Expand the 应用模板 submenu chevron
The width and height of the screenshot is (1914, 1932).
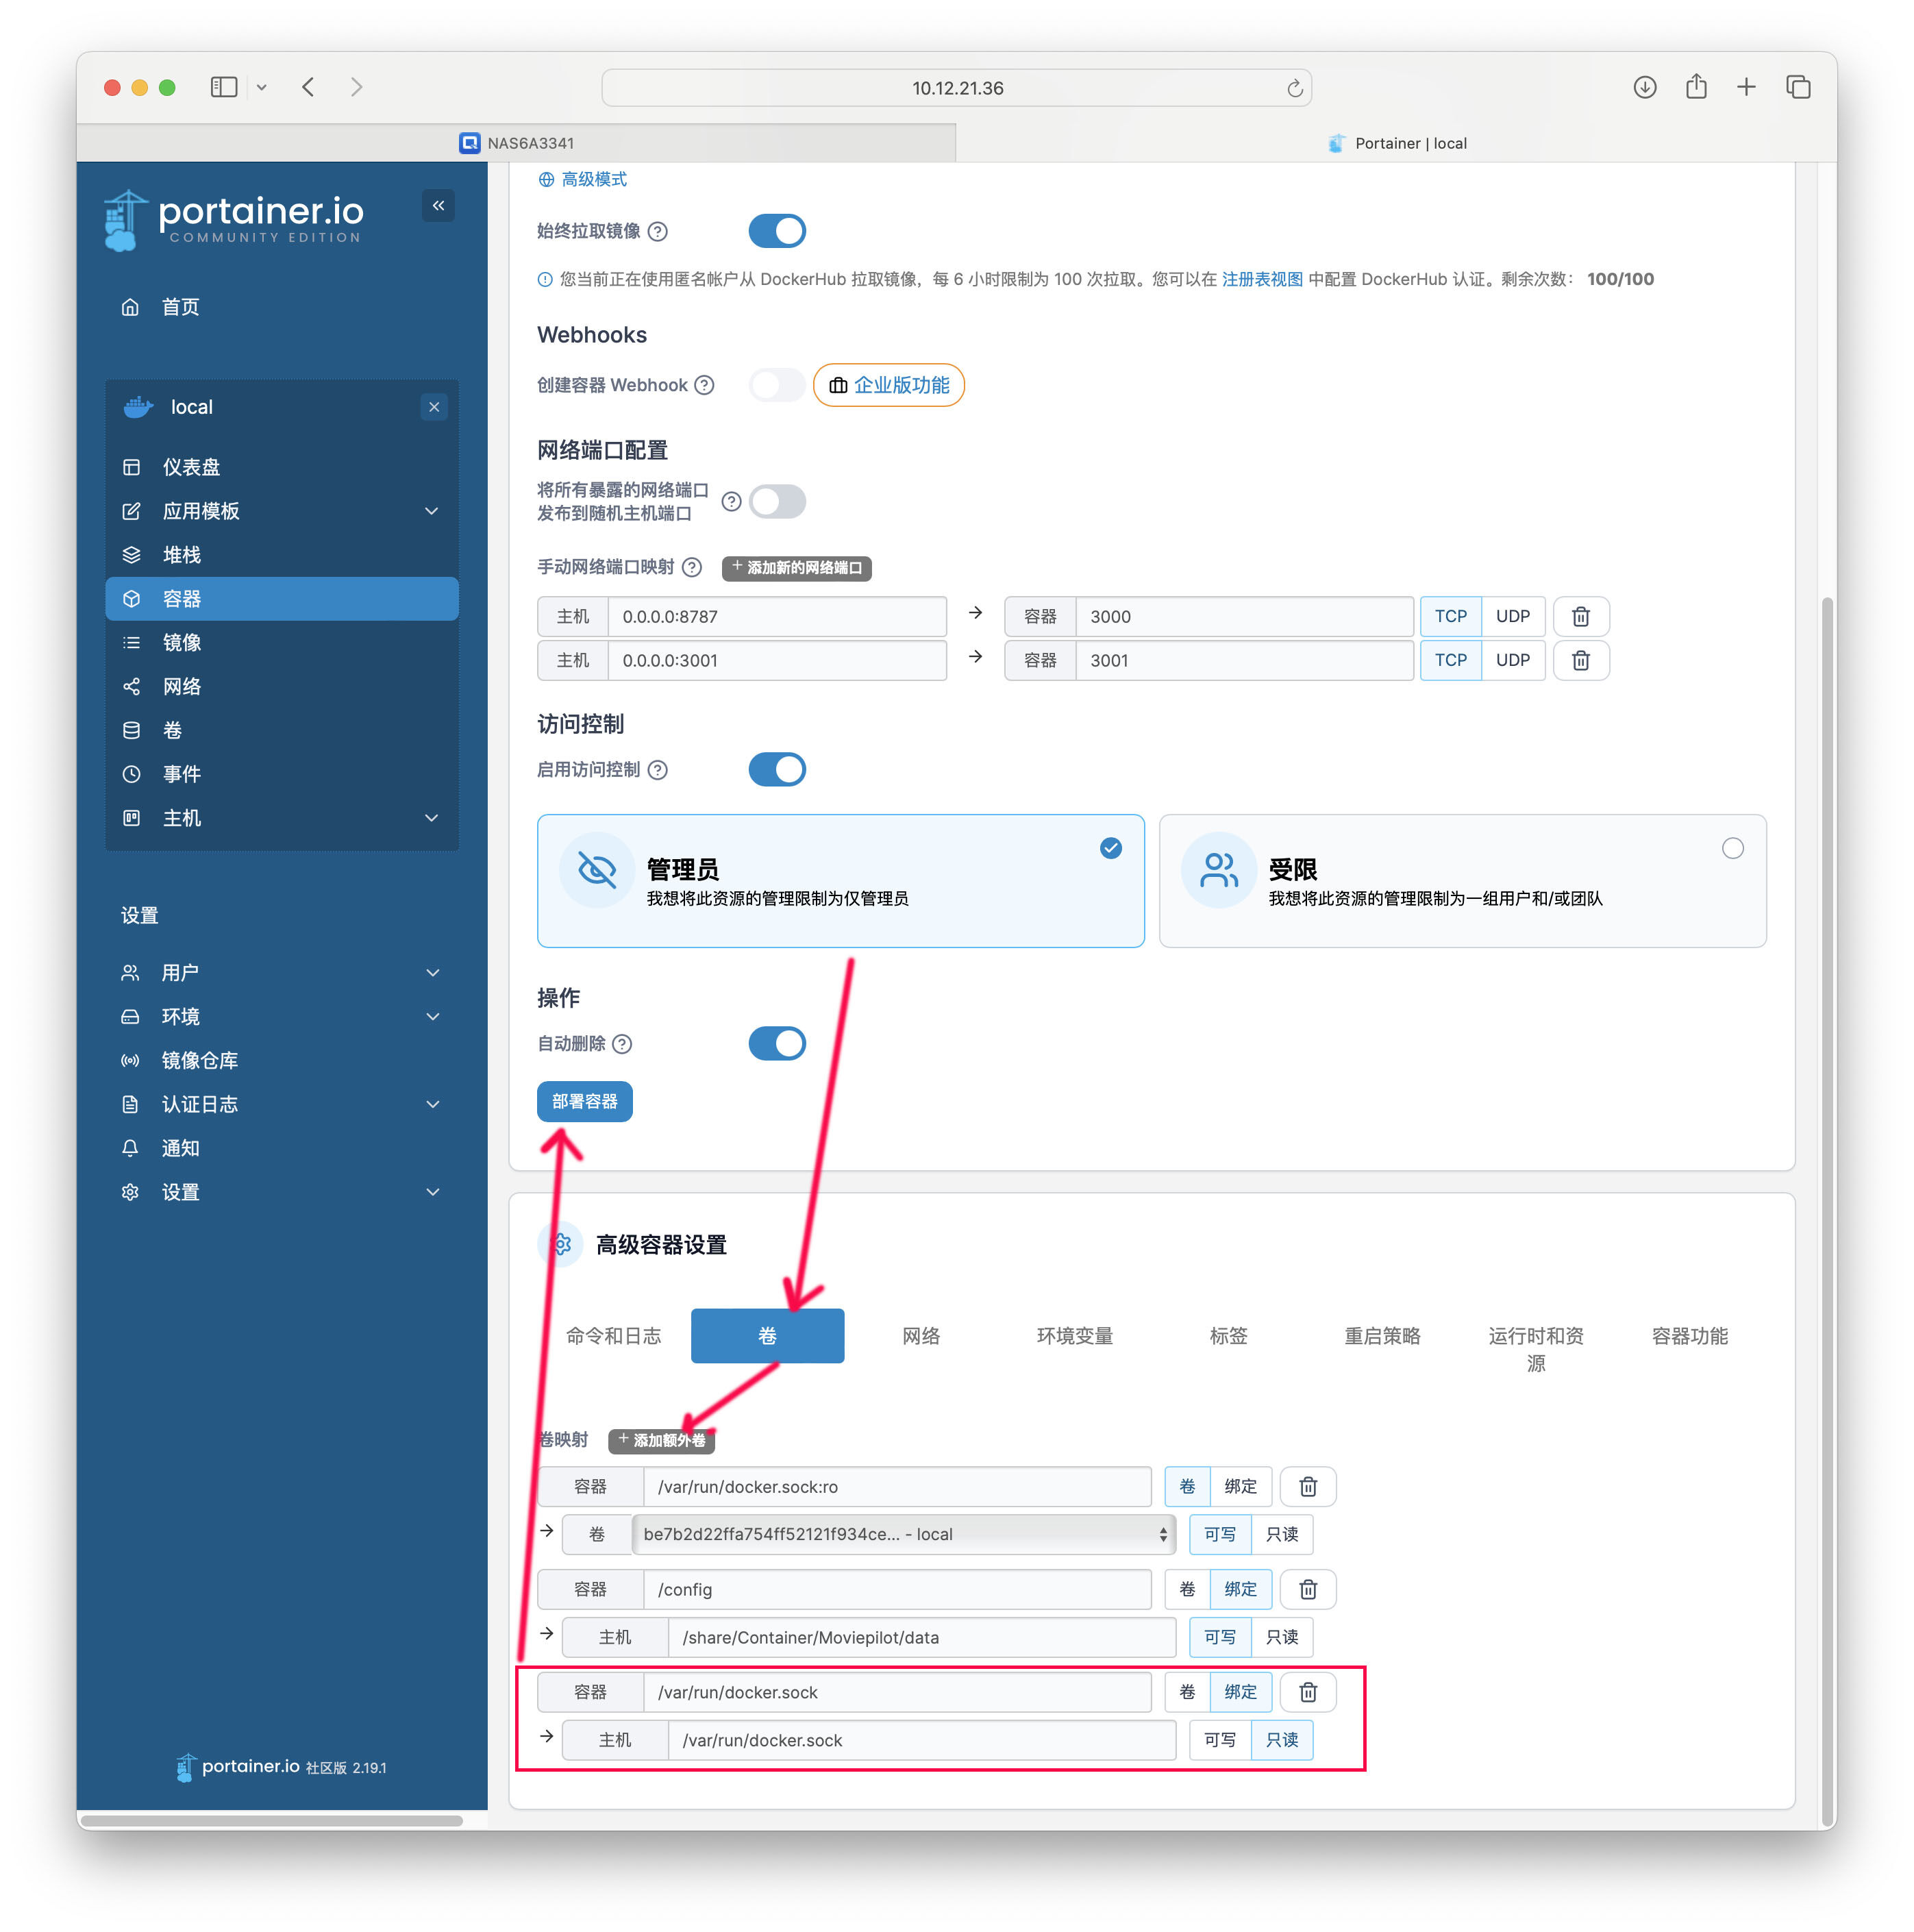coord(432,511)
